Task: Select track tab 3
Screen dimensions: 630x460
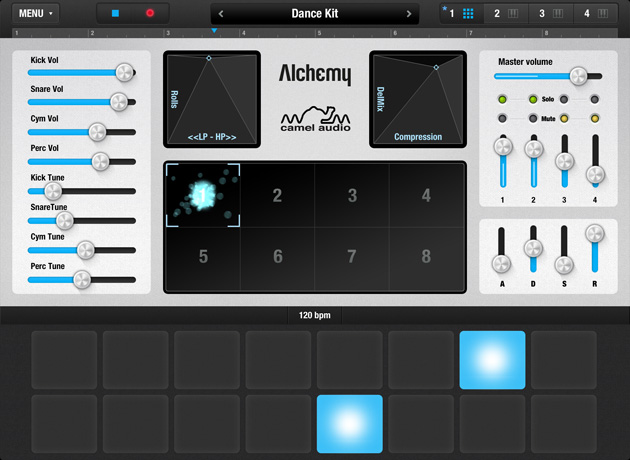Action: point(551,14)
